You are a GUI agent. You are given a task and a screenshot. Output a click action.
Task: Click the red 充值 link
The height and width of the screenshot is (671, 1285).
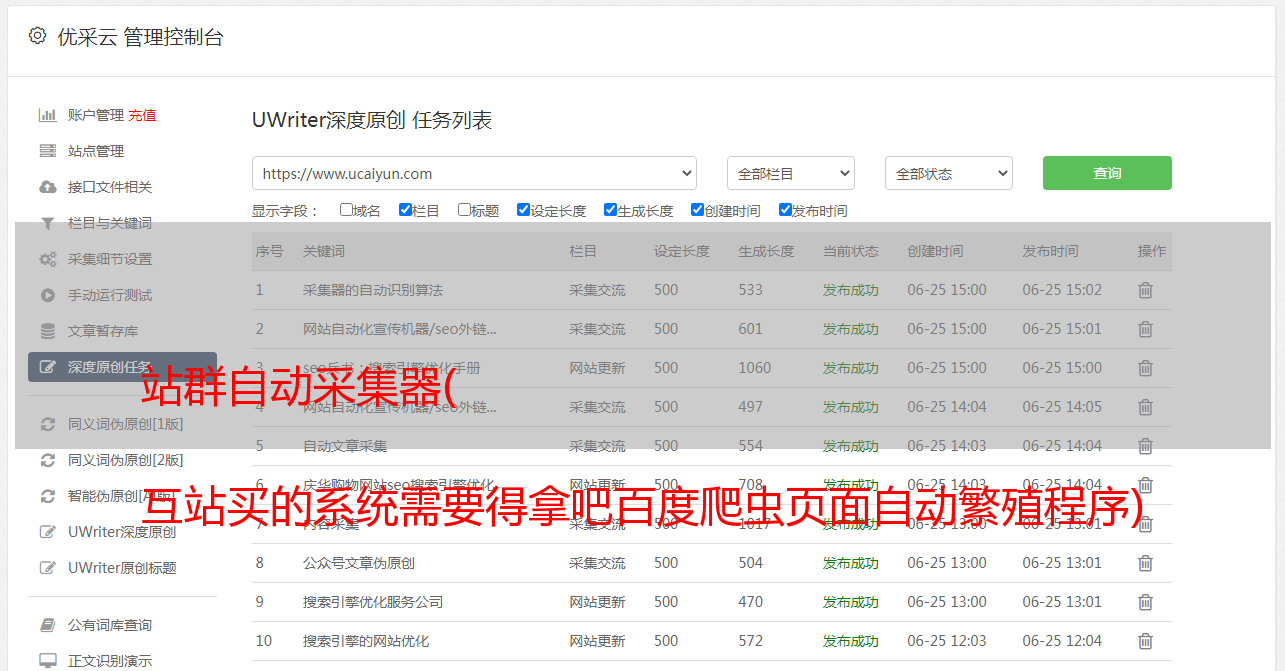point(142,115)
